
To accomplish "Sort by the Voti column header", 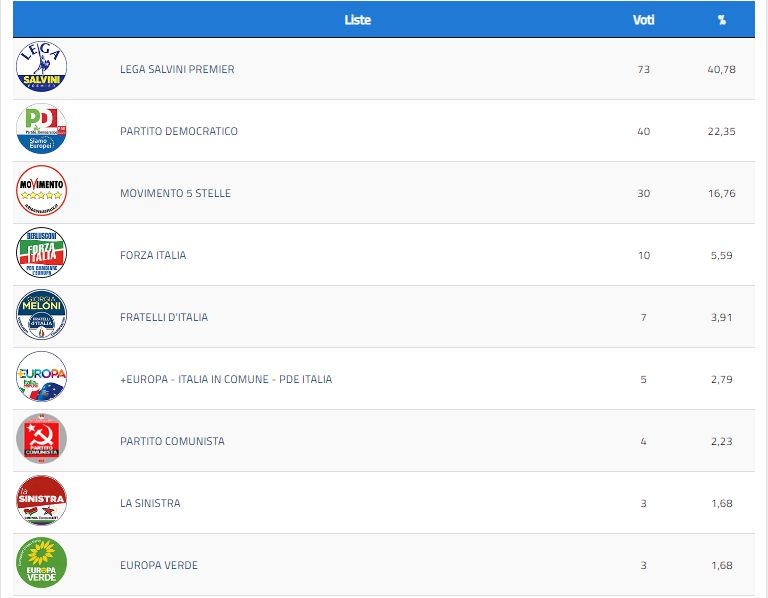I will tap(644, 20).
